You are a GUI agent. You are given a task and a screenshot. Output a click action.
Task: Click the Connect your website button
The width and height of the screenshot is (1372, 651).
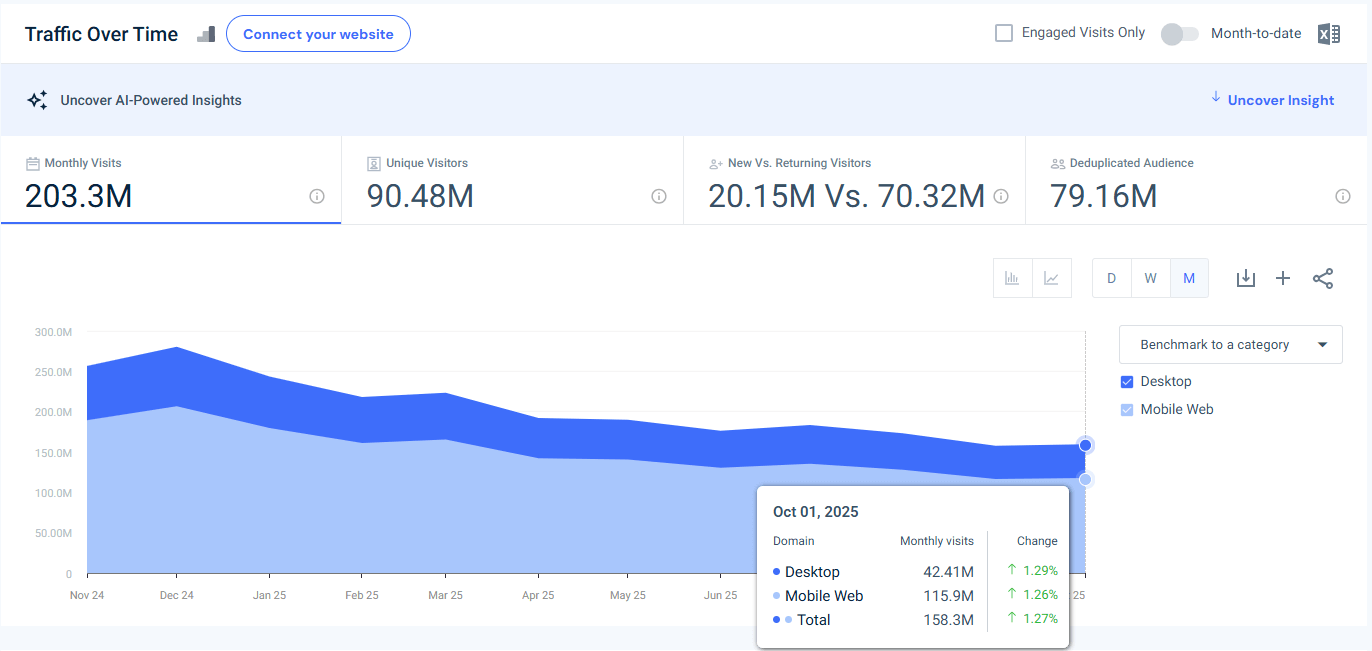[x=318, y=33]
